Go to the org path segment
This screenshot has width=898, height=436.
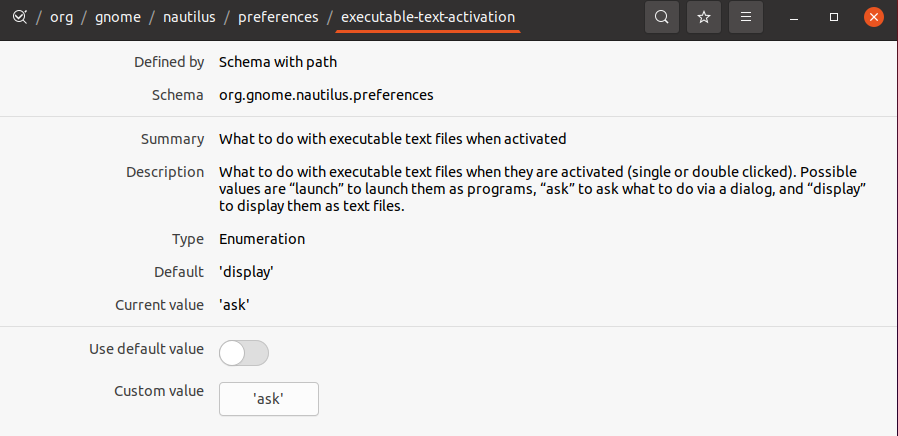[x=61, y=17]
